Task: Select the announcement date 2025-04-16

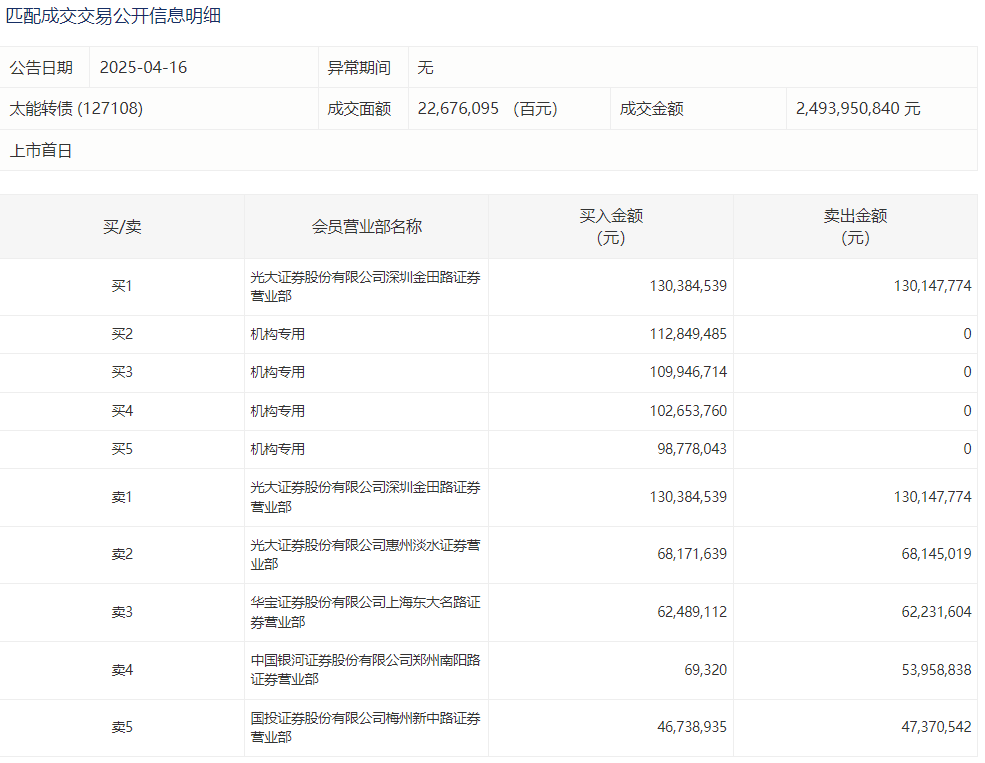Action: [x=143, y=68]
